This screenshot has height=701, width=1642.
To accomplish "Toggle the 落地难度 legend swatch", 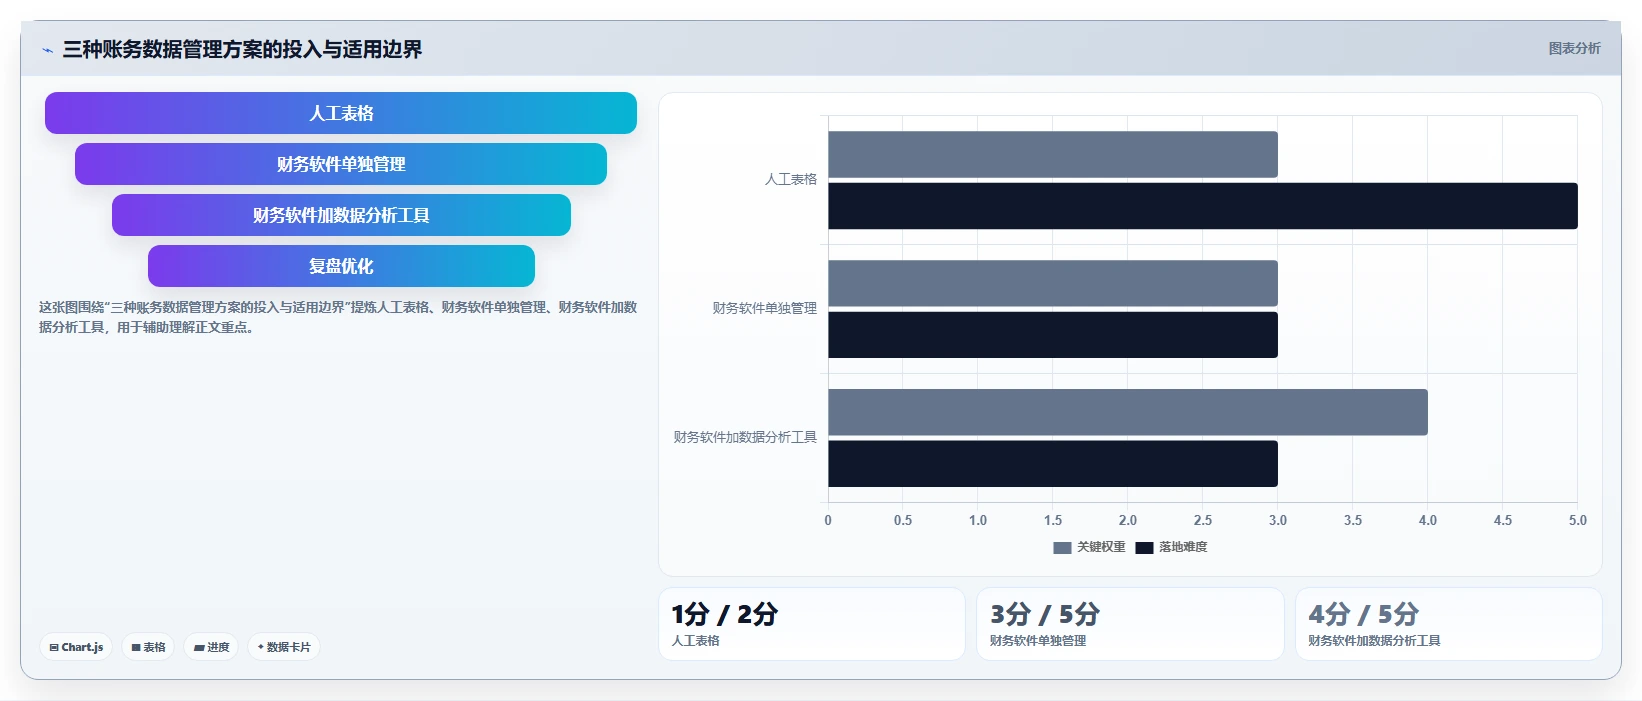I will (1144, 547).
